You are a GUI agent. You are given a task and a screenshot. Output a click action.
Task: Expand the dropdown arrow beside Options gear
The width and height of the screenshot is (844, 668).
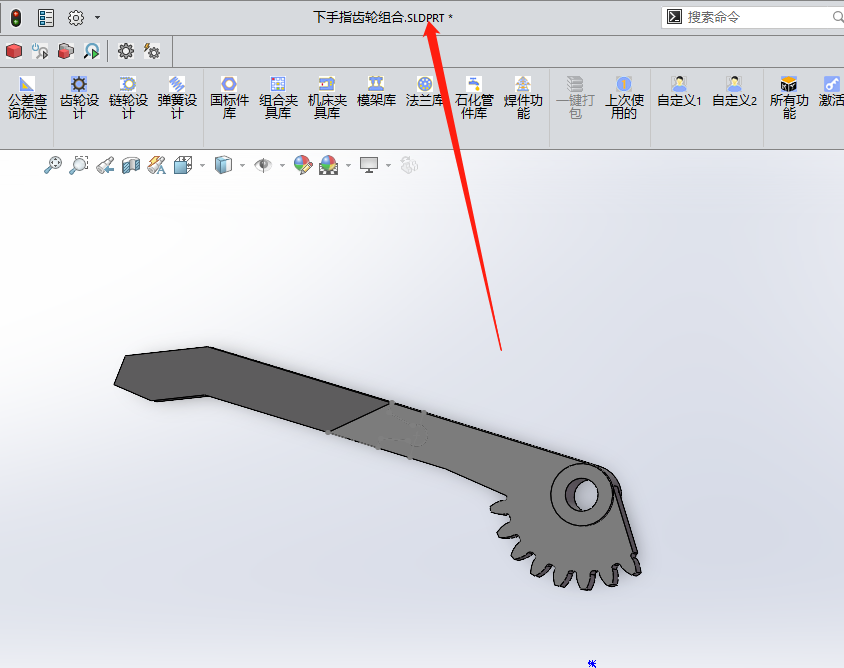click(97, 18)
